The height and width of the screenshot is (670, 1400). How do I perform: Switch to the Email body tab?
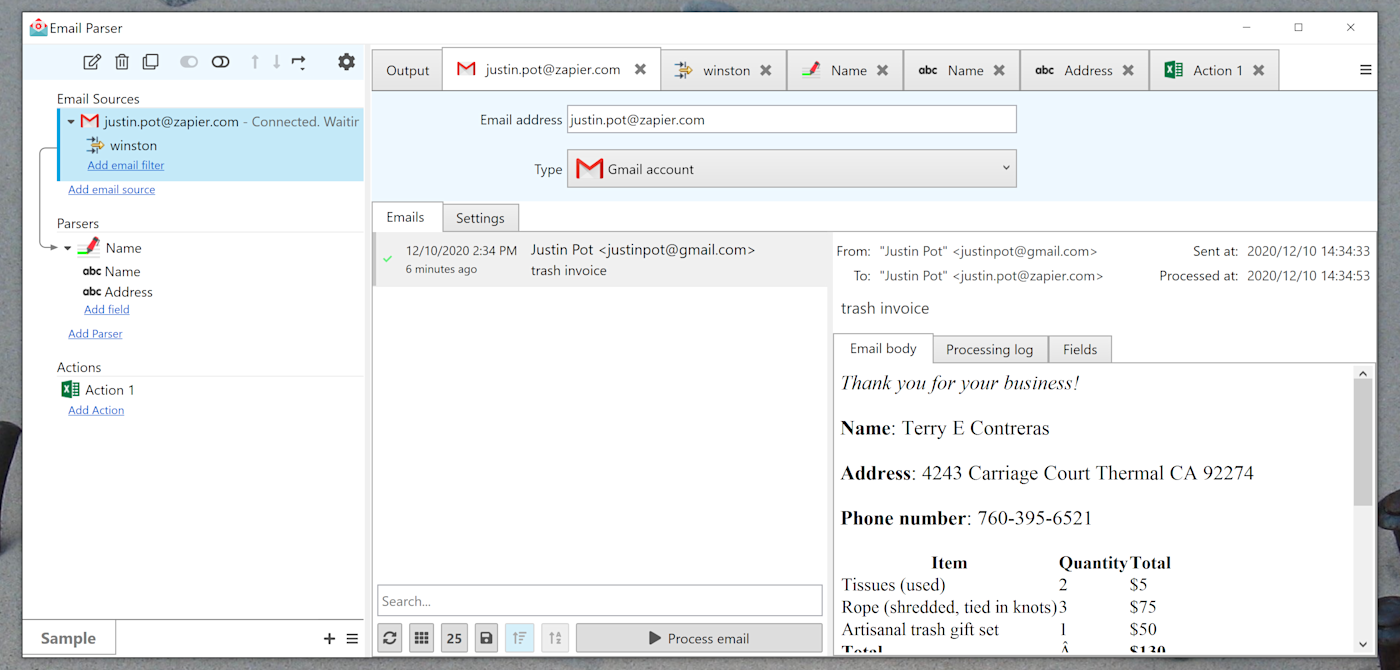click(x=883, y=348)
